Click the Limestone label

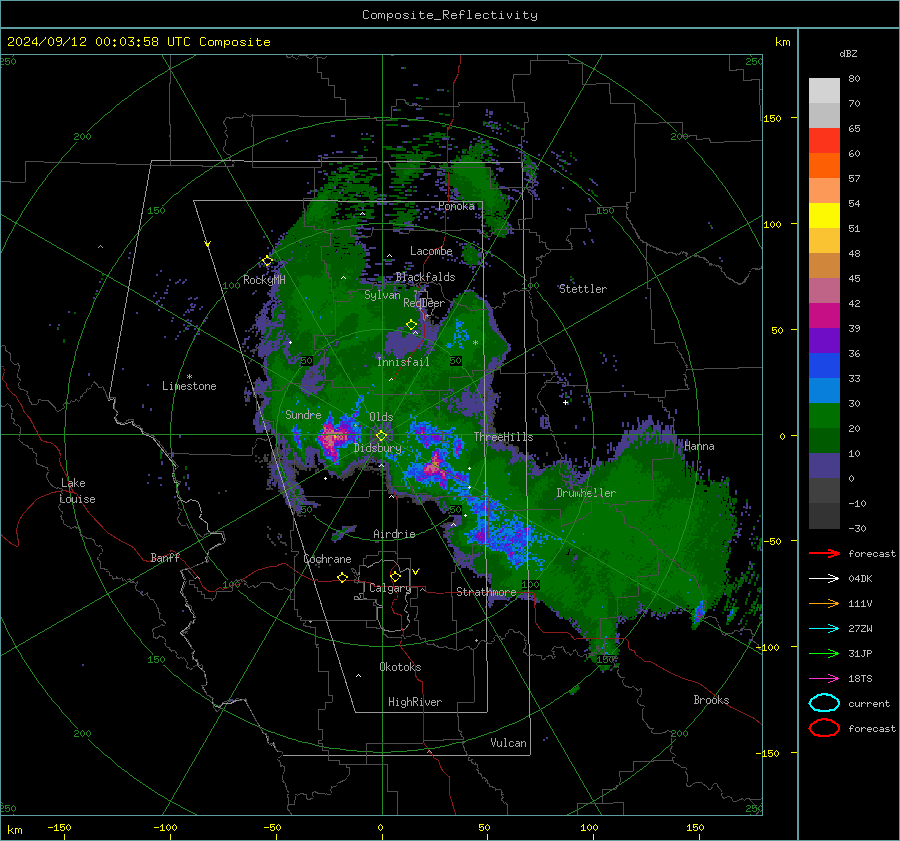[x=189, y=386]
